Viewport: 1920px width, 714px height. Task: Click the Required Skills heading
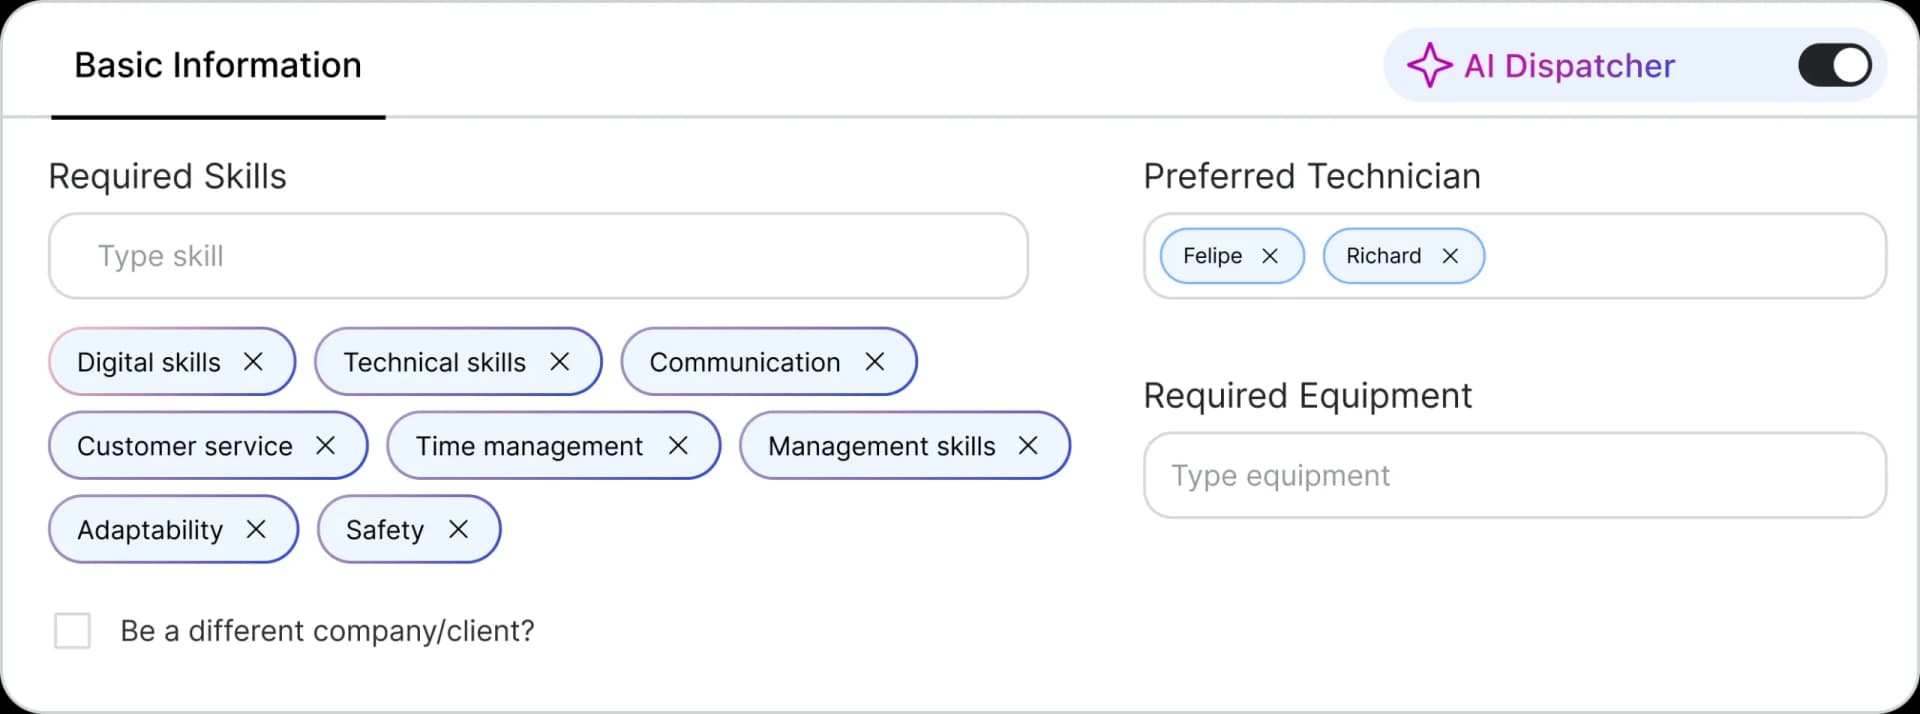tap(167, 176)
